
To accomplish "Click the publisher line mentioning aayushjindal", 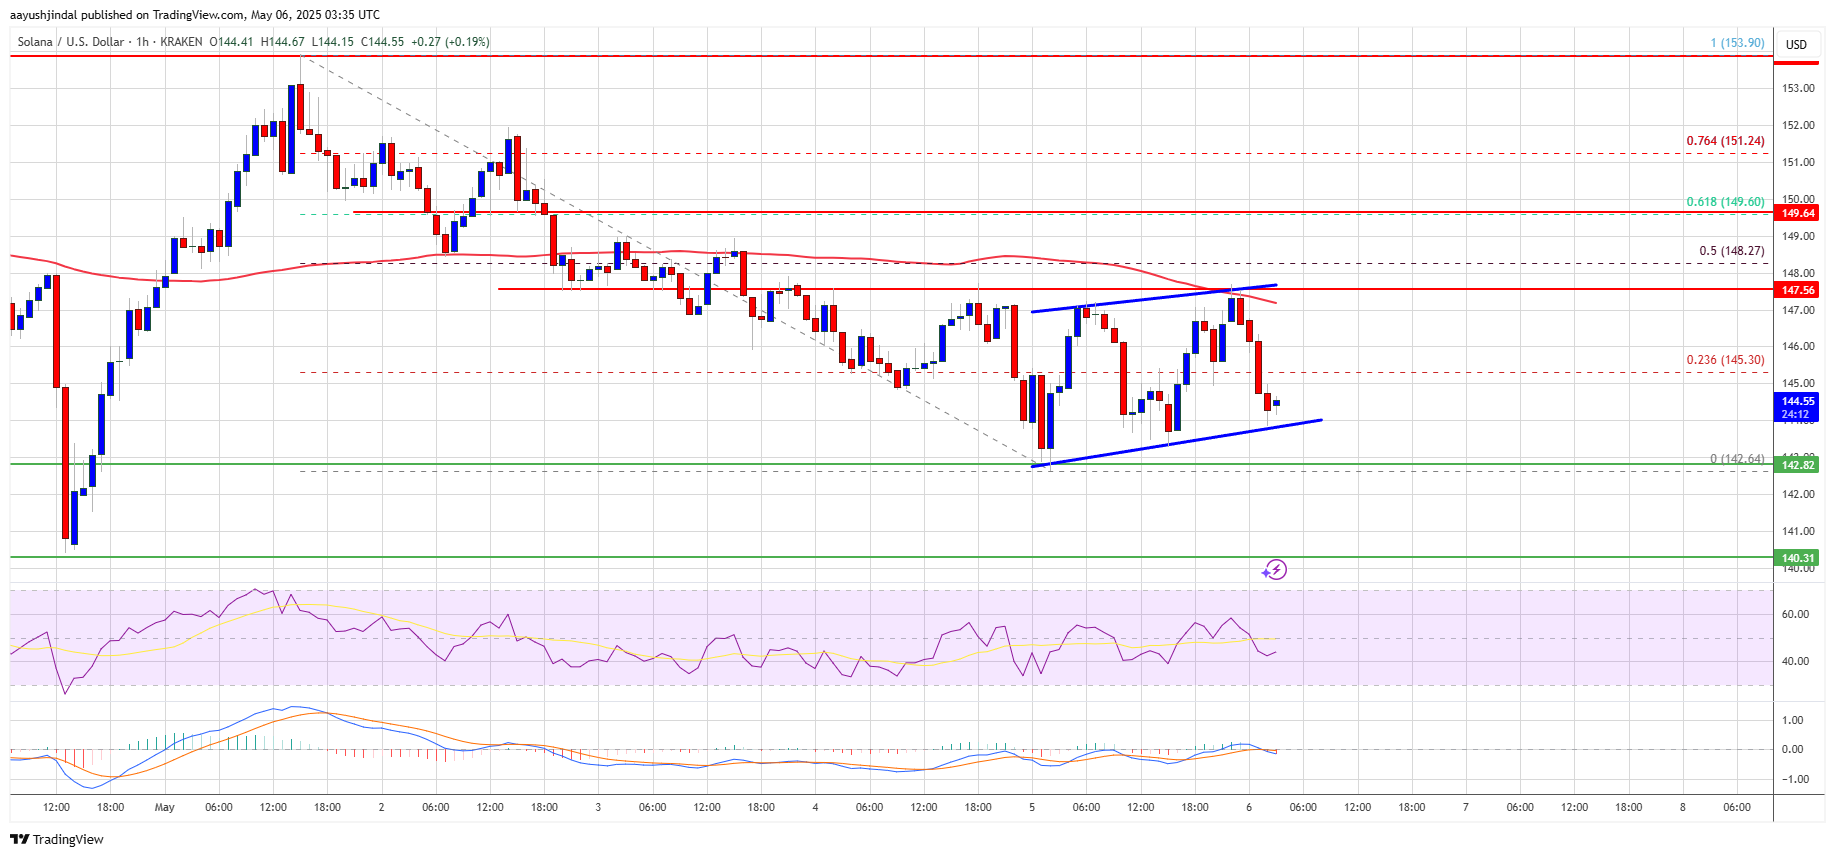I will [195, 15].
